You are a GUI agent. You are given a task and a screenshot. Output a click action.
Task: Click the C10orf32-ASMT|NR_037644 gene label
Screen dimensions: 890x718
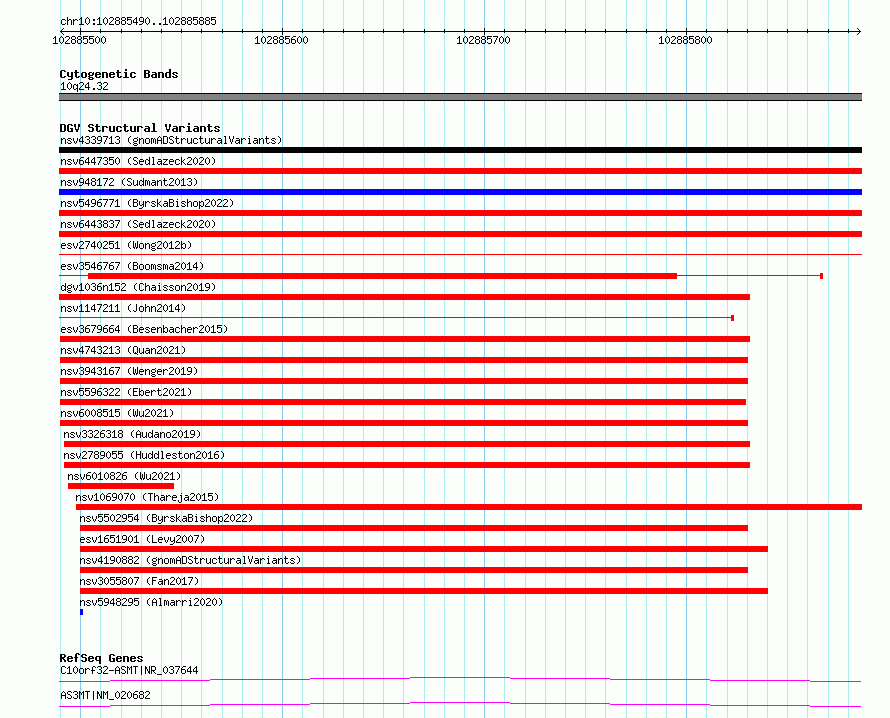click(129, 670)
